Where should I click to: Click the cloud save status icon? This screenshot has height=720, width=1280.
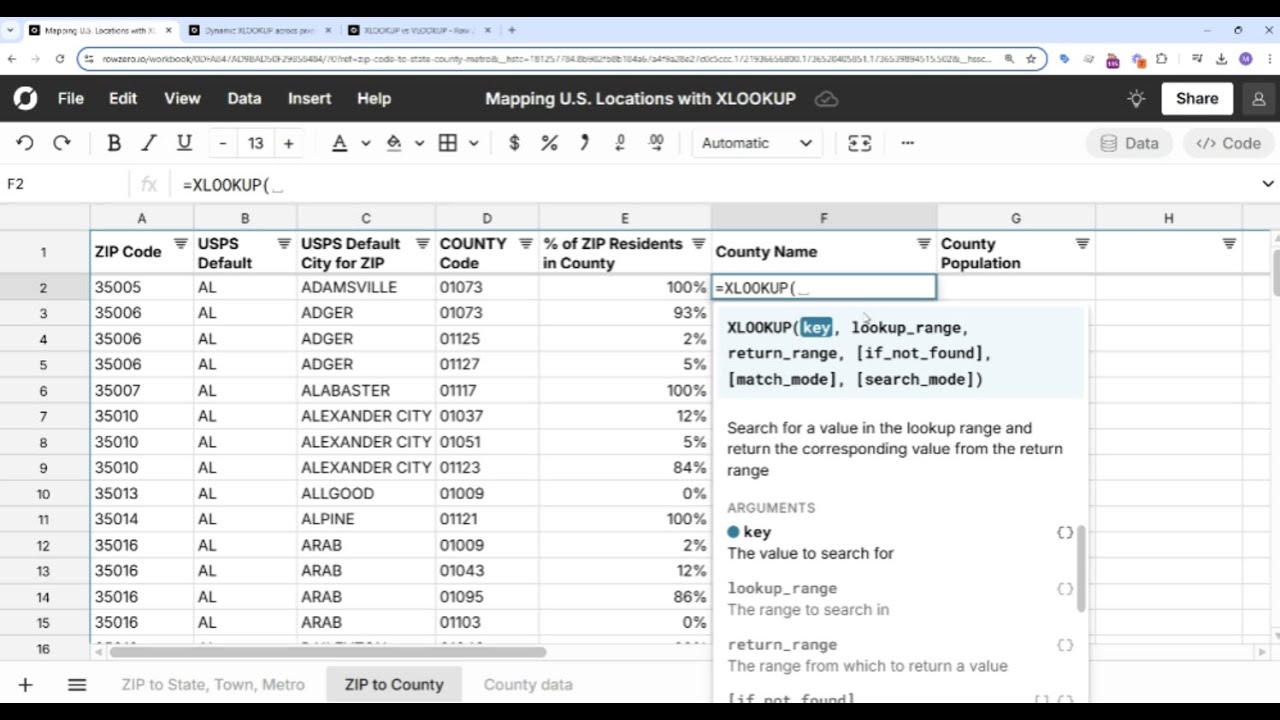click(x=827, y=98)
